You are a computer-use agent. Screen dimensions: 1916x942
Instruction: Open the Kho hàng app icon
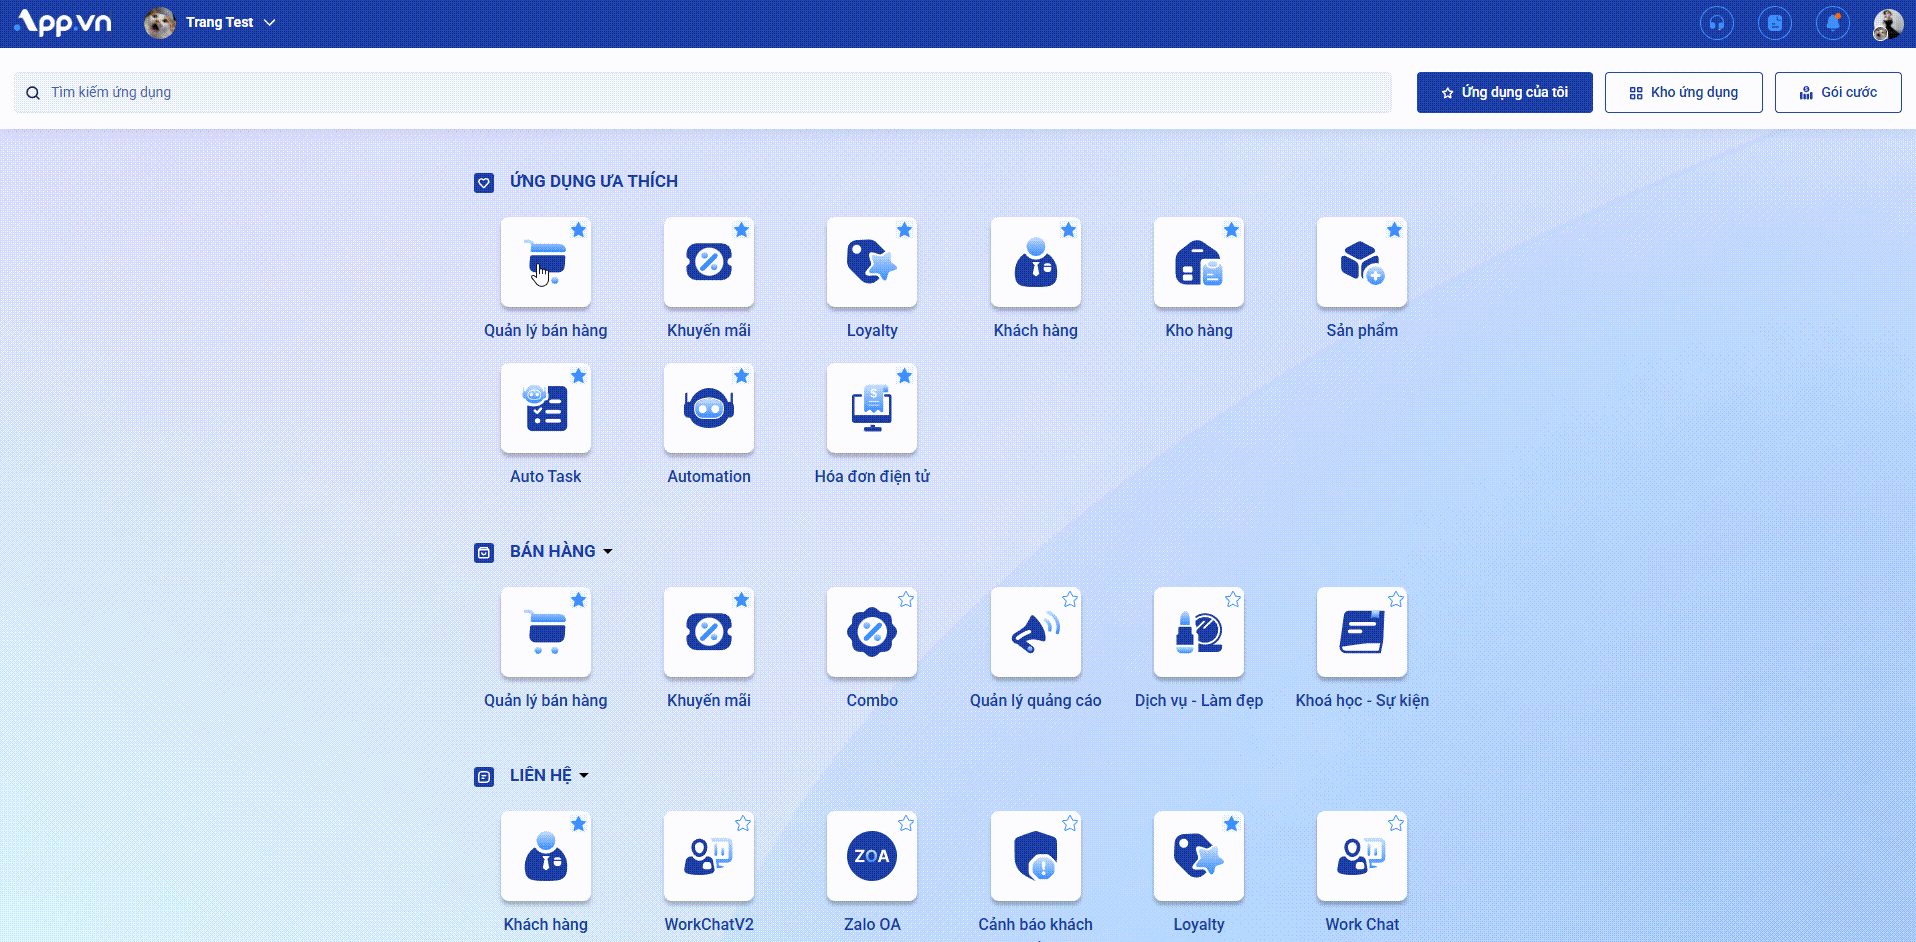[x=1198, y=263]
